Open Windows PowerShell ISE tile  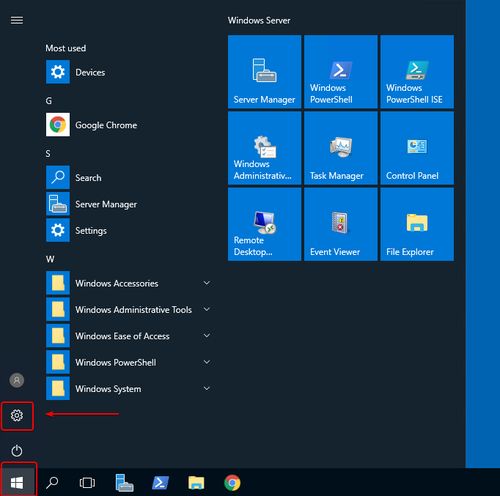click(417, 72)
